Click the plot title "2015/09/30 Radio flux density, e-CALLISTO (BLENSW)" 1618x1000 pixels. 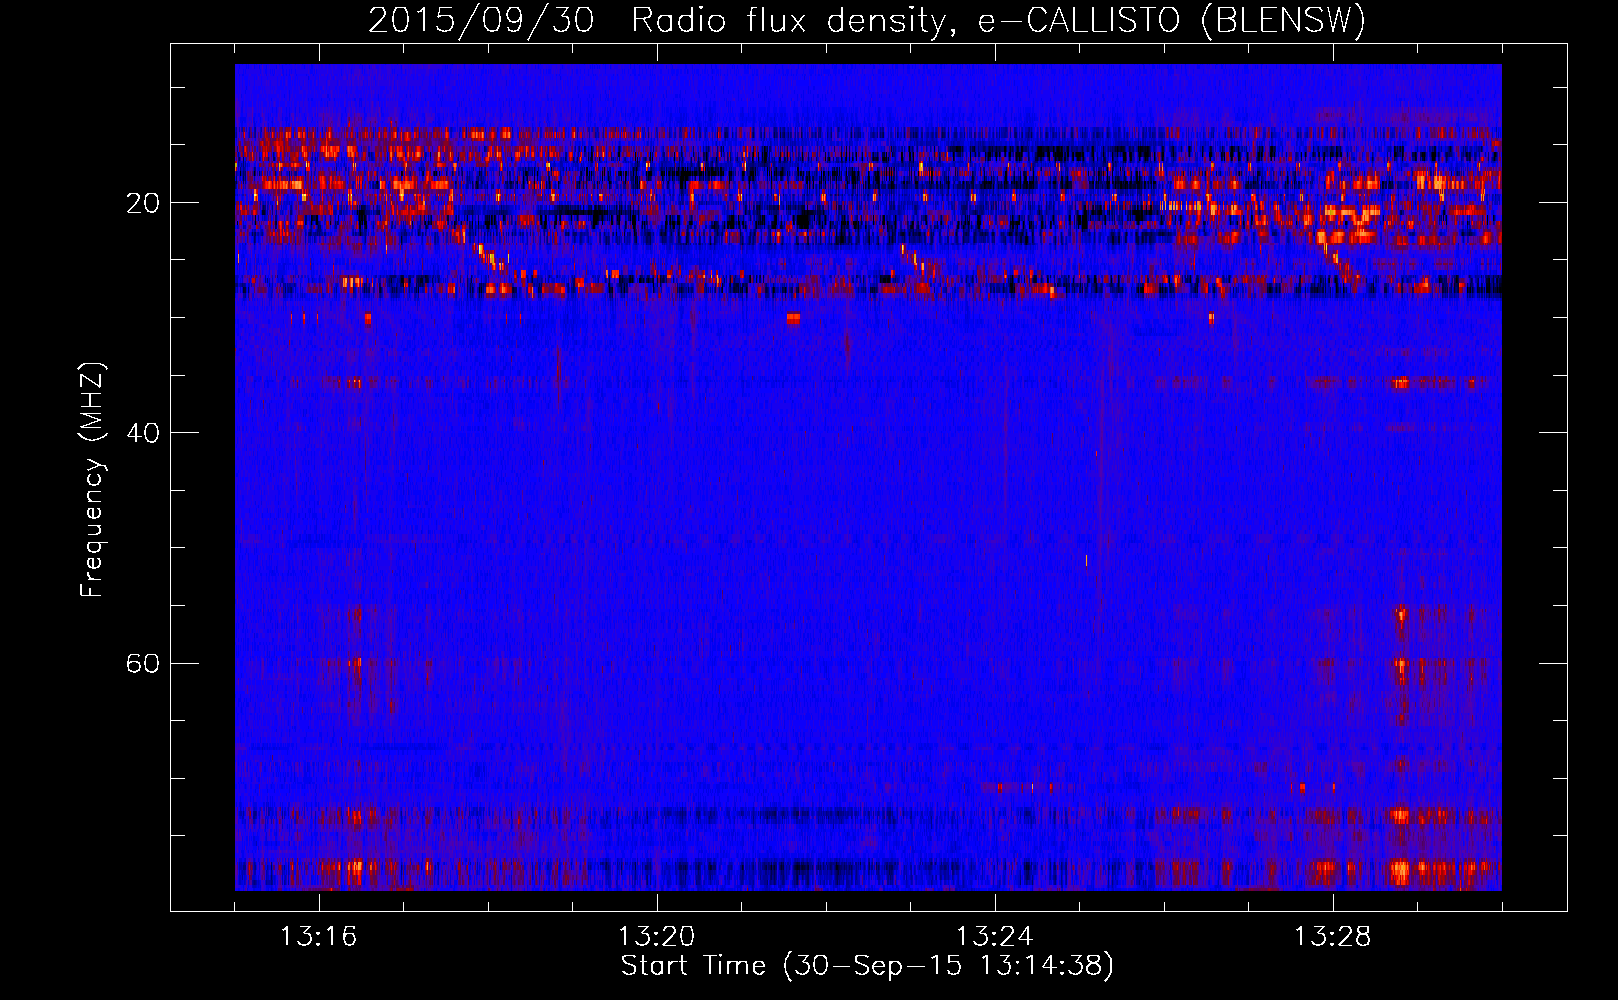click(x=867, y=20)
